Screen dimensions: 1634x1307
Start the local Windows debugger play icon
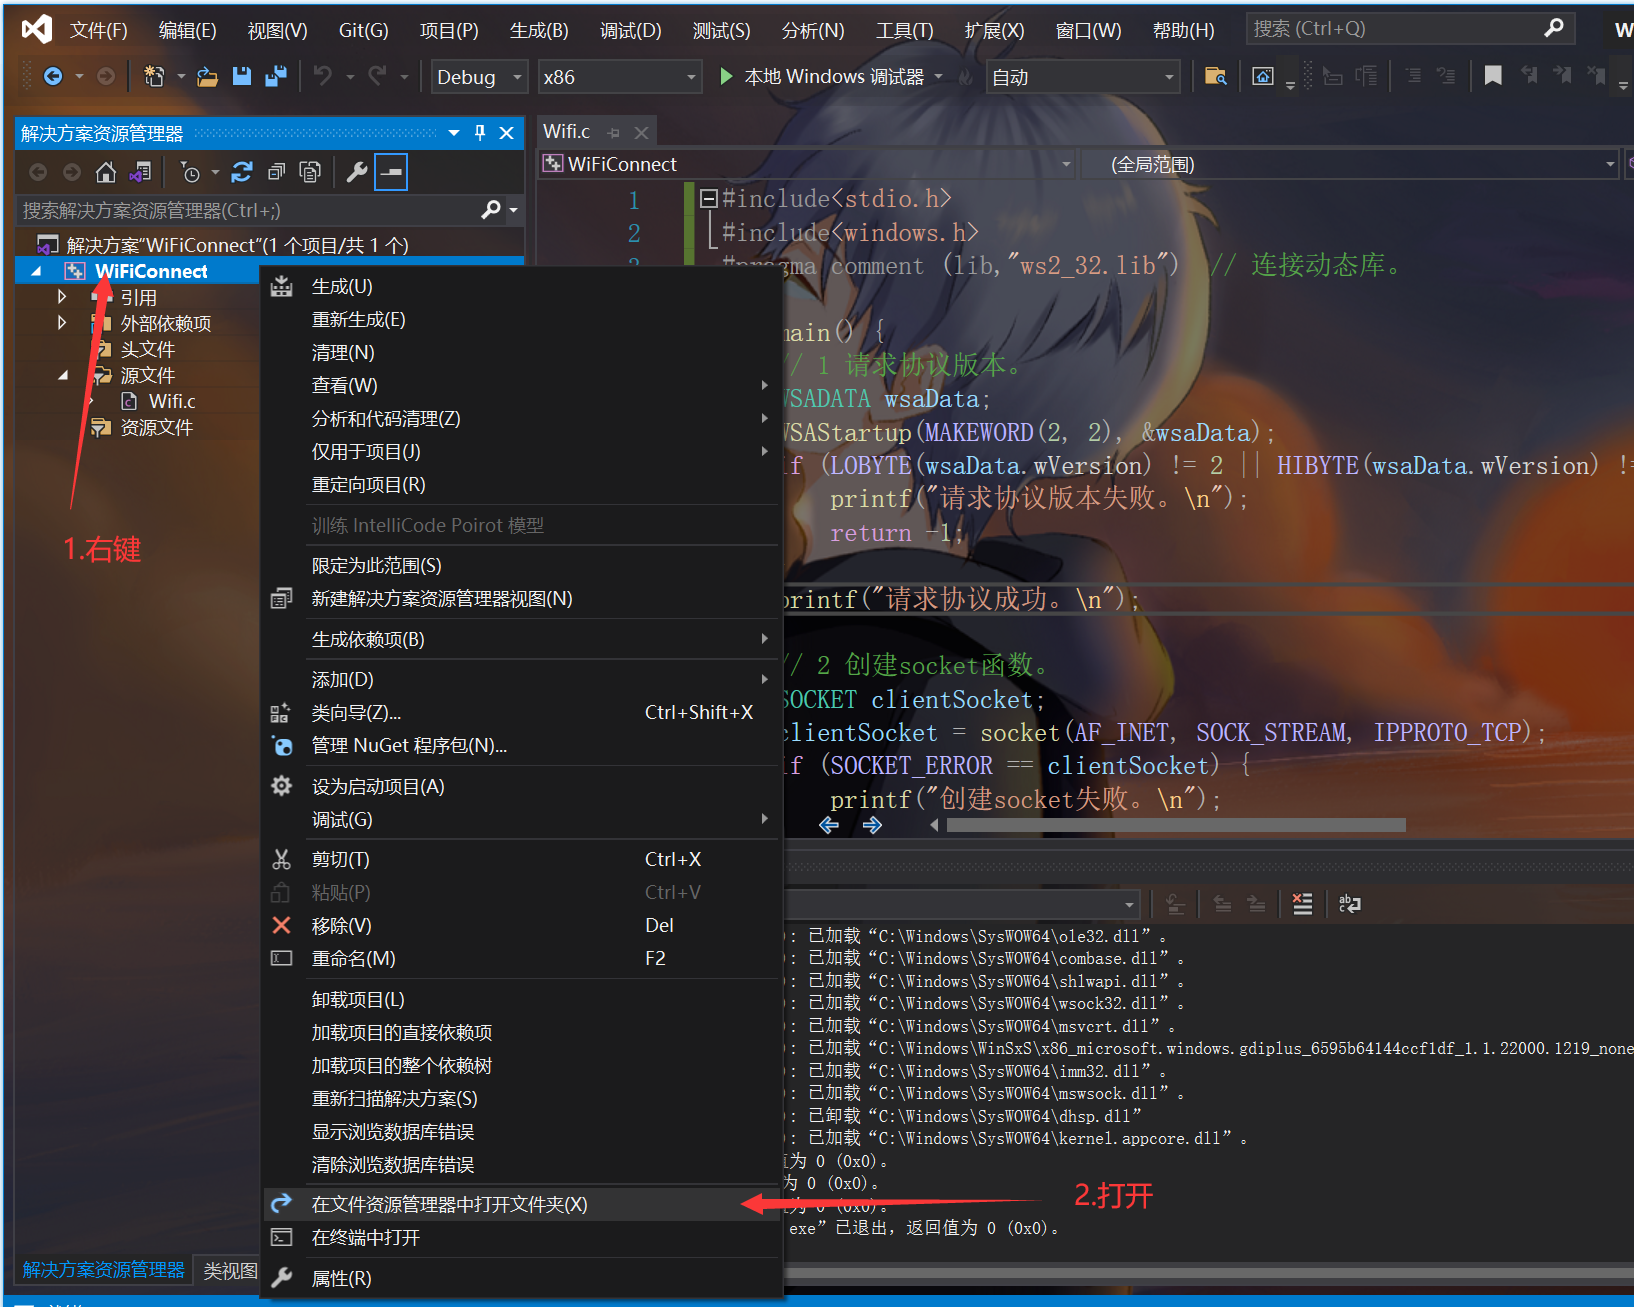tap(727, 76)
